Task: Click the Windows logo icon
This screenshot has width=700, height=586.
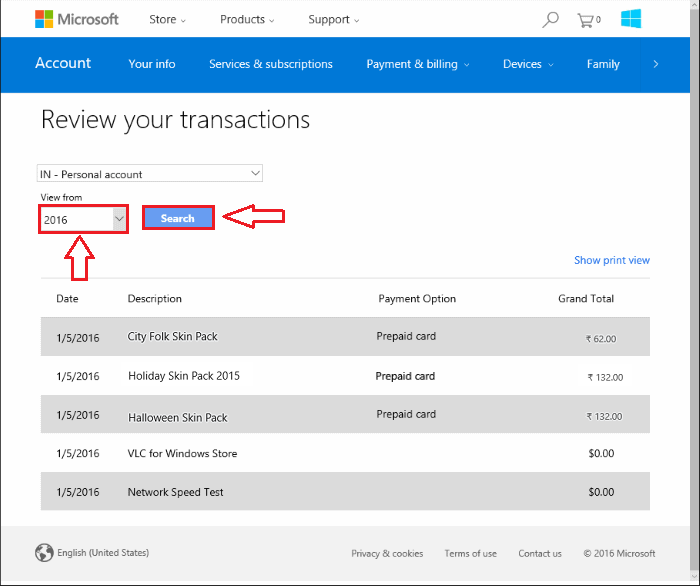Action: pyautogui.click(x=631, y=19)
